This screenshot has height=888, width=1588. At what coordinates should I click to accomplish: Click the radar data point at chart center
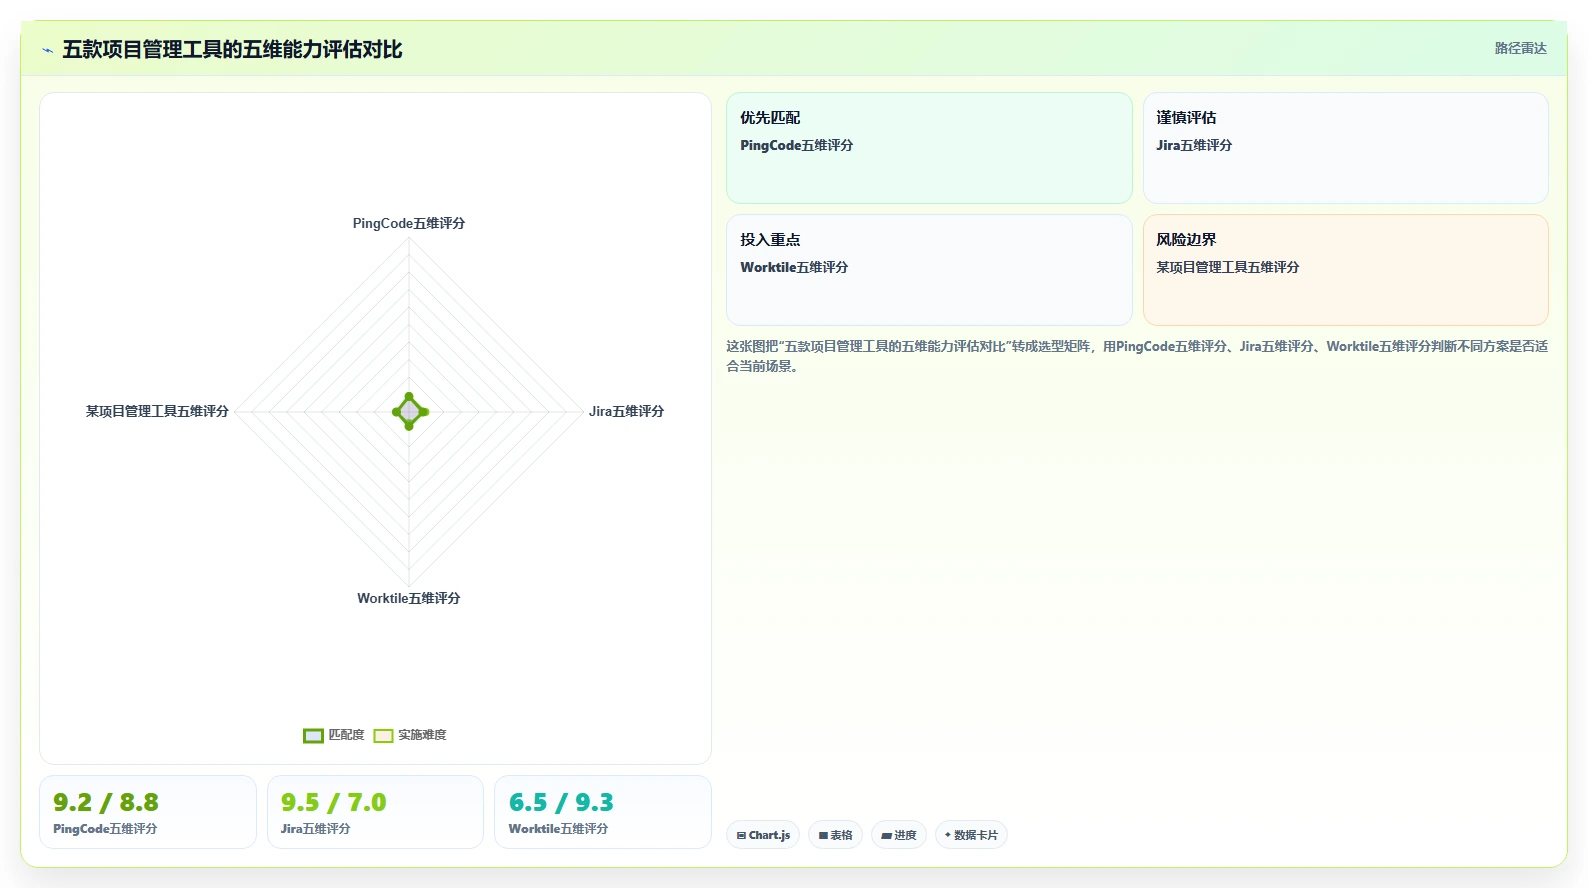(x=409, y=411)
